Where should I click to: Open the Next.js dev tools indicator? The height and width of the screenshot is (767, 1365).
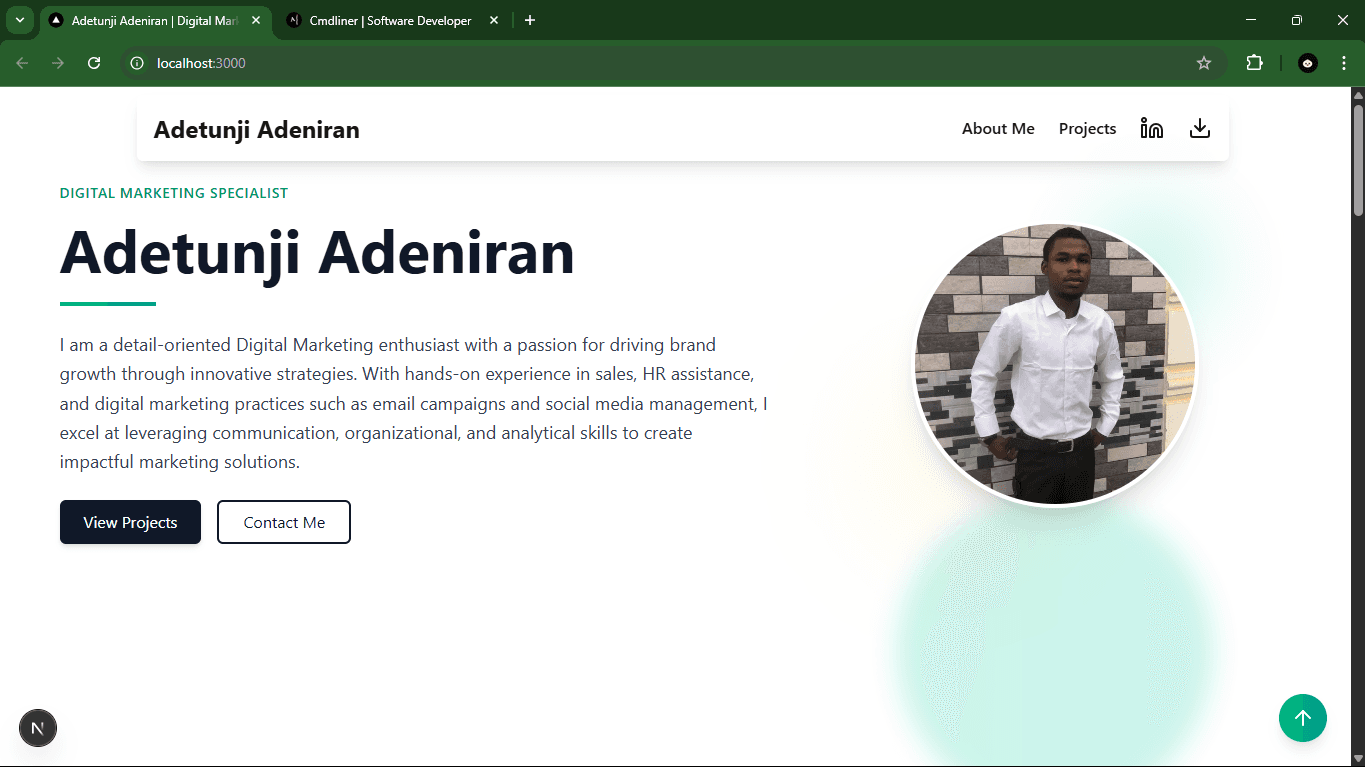[38, 728]
